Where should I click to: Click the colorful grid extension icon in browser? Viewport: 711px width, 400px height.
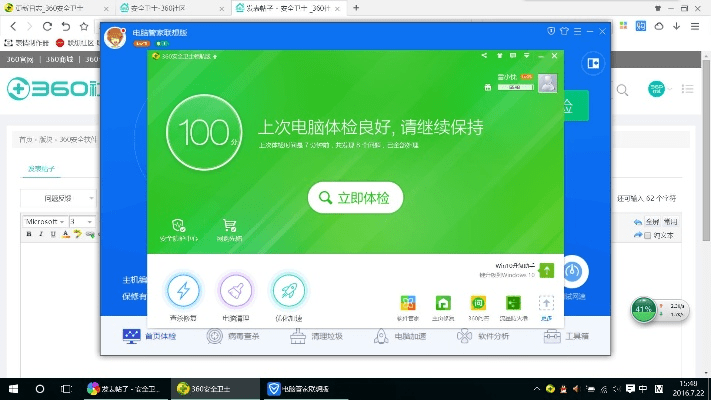point(623,26)
